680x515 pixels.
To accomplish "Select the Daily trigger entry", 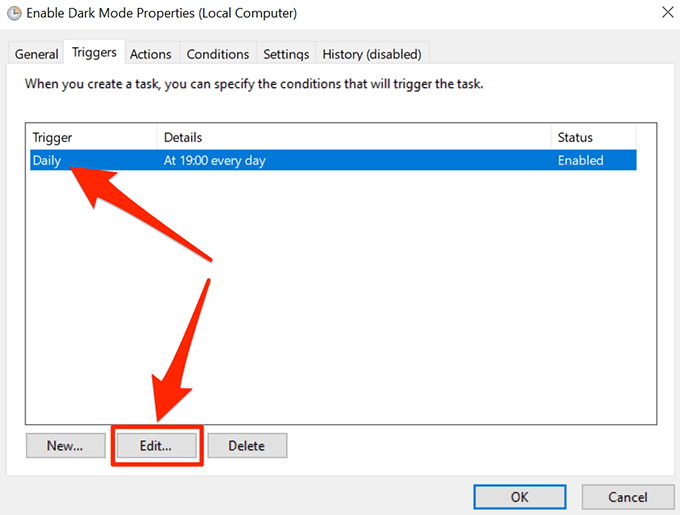I will click(48, 160).
